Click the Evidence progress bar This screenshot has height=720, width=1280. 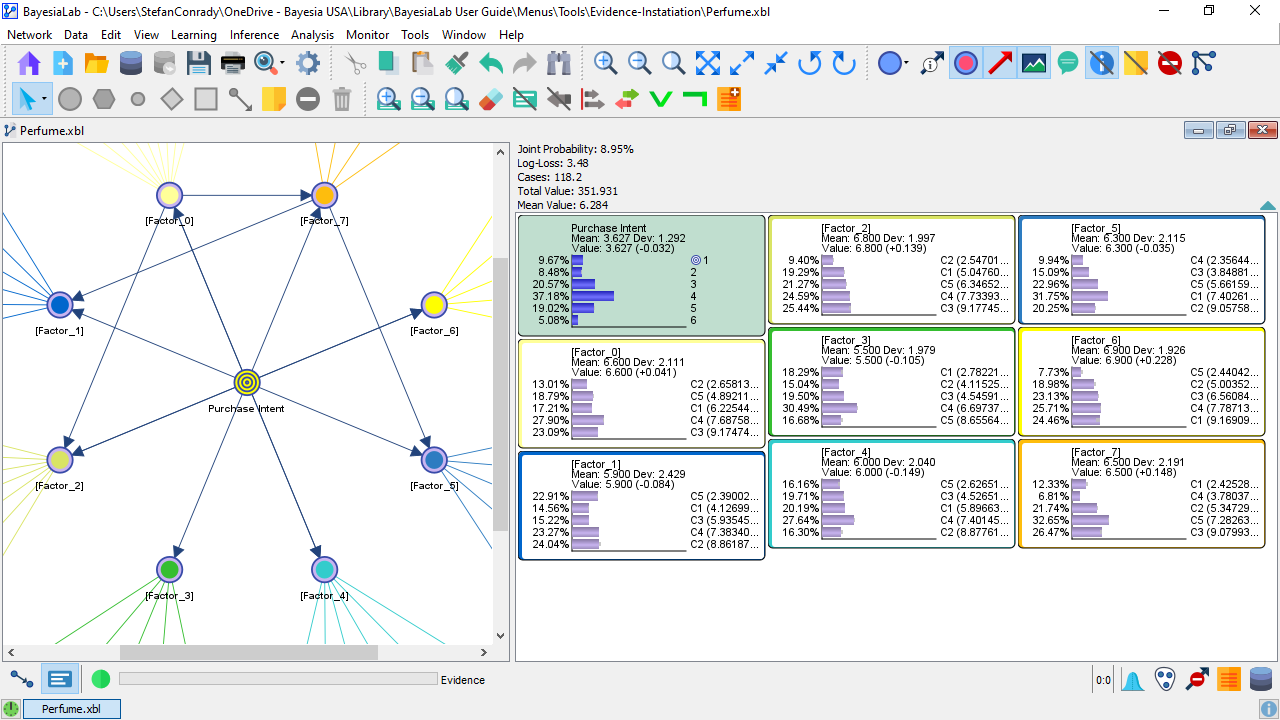[x=278, y=679]
